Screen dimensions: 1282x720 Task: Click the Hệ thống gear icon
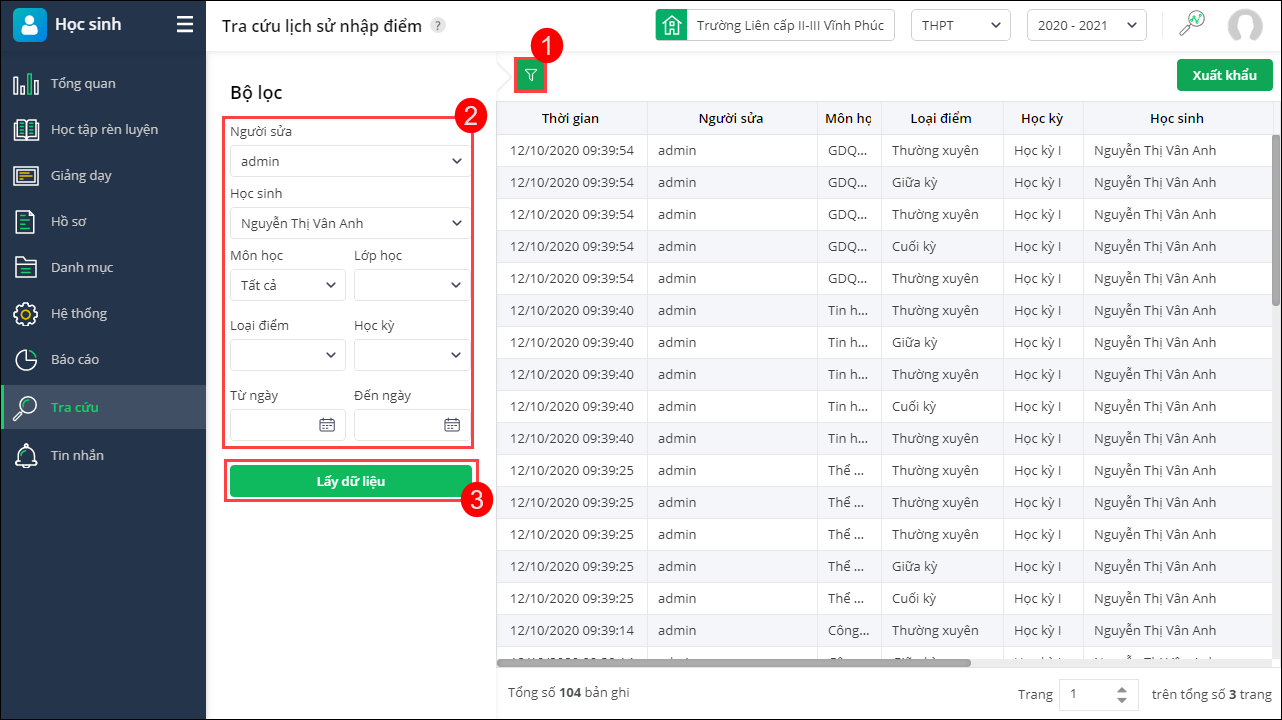click(x=26, y=314)
